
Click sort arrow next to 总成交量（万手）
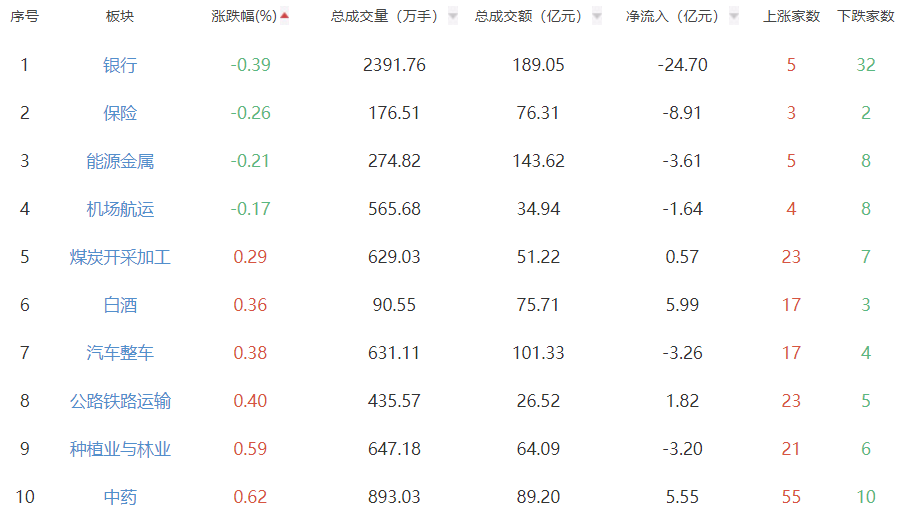[x=453, y=16]
